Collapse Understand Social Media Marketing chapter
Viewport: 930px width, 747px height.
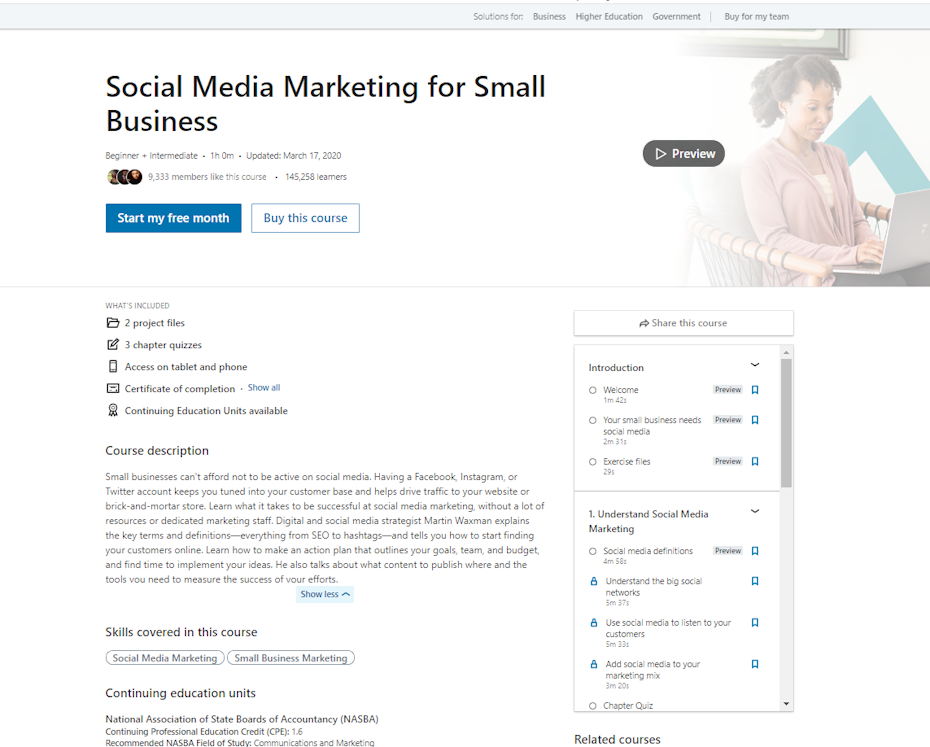pyautogui.click(x=755, y=512)
